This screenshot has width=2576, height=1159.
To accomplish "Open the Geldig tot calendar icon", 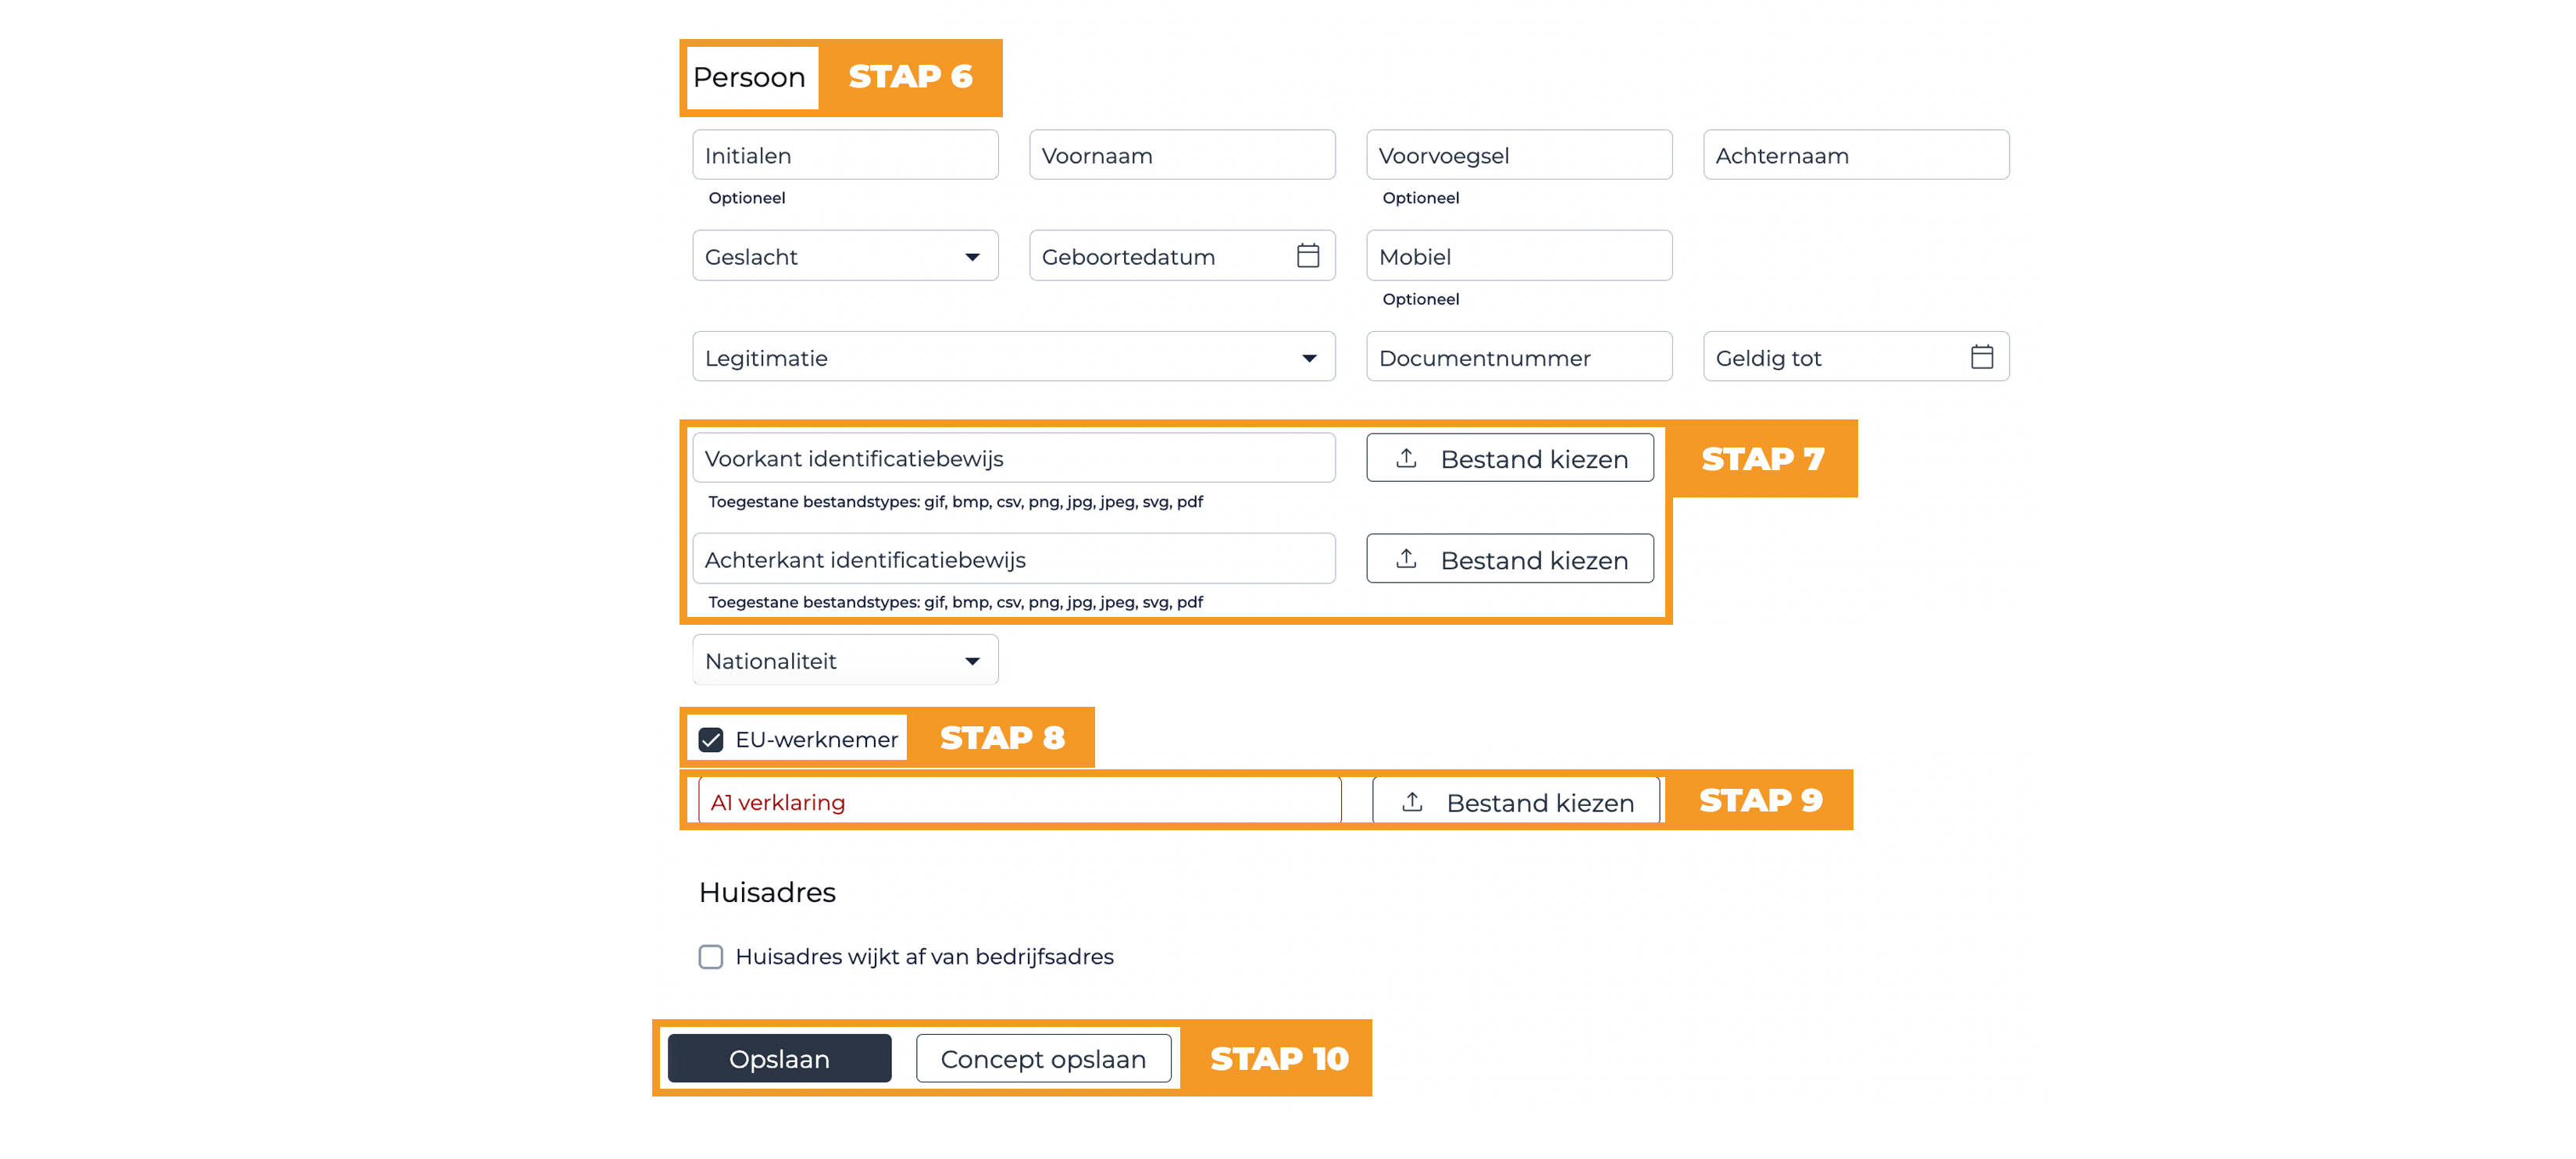I will click(1981, 357).
